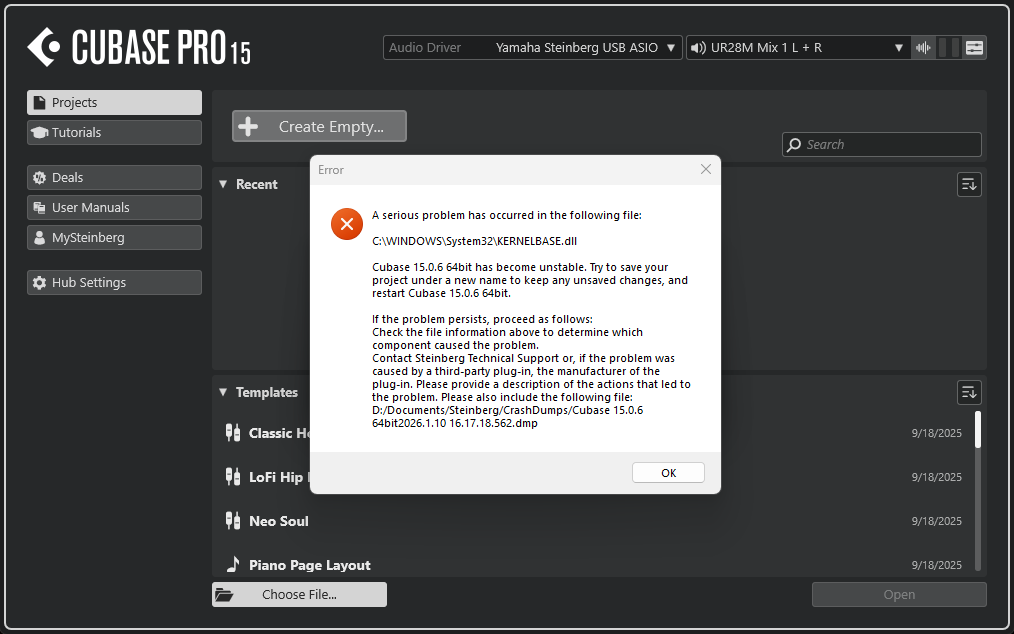
Task: Select the Projects tab
Action: point(114,103)
